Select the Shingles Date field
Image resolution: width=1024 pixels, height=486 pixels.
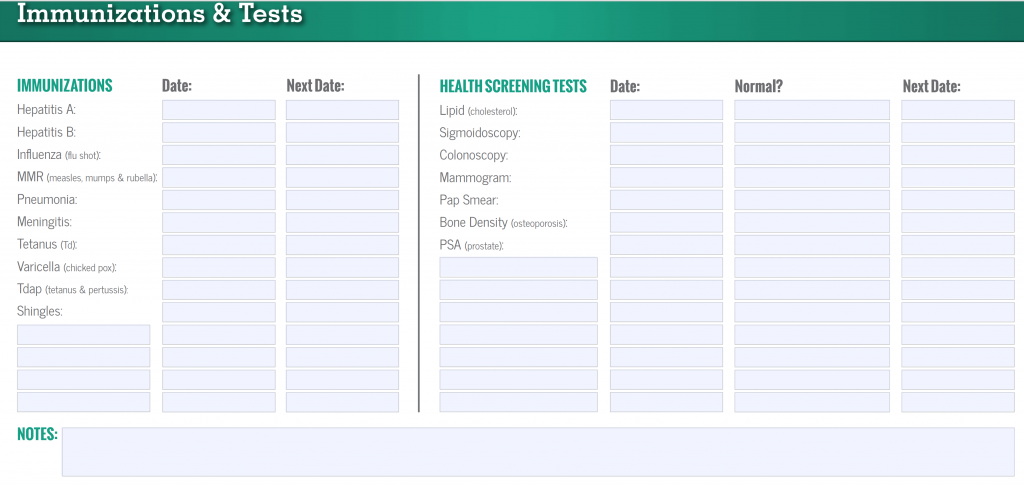click(219, 312)
